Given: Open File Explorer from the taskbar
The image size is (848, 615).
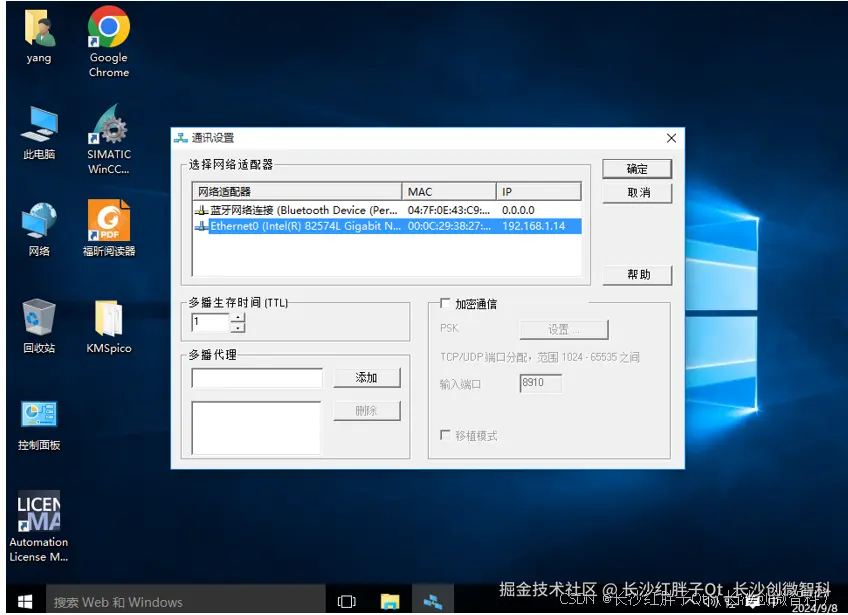Looking at the screenshot, I should 389,601.
